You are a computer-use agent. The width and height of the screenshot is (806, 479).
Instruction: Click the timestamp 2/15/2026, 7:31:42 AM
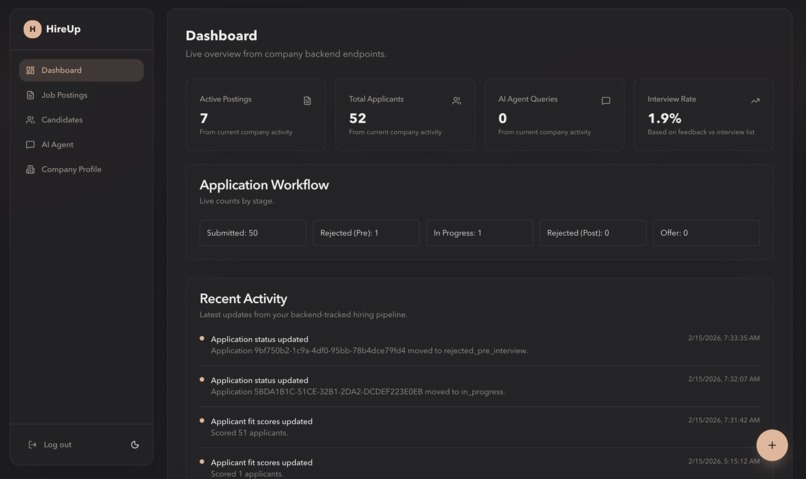tap(724, 420)
